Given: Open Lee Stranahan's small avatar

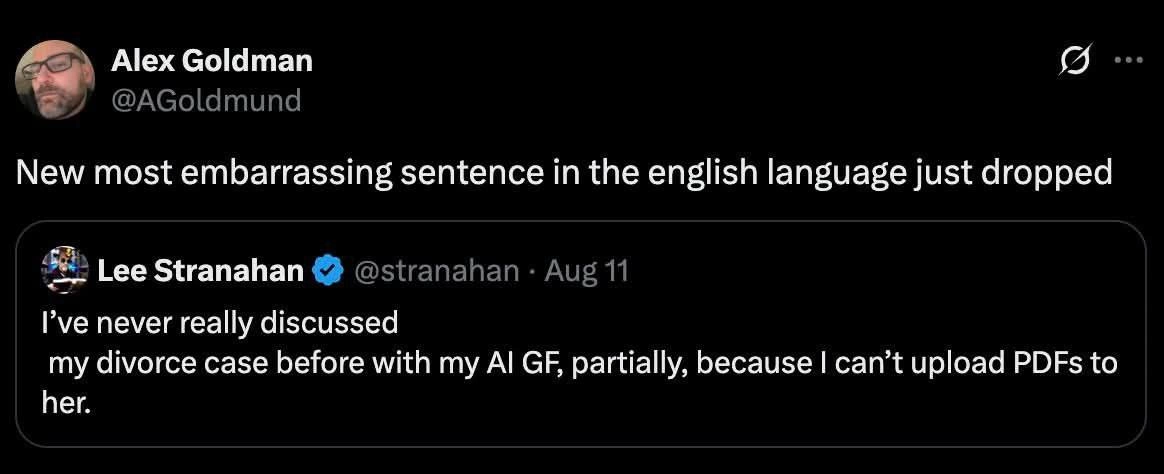Looking at the screenshot, I should coord(65,270).
